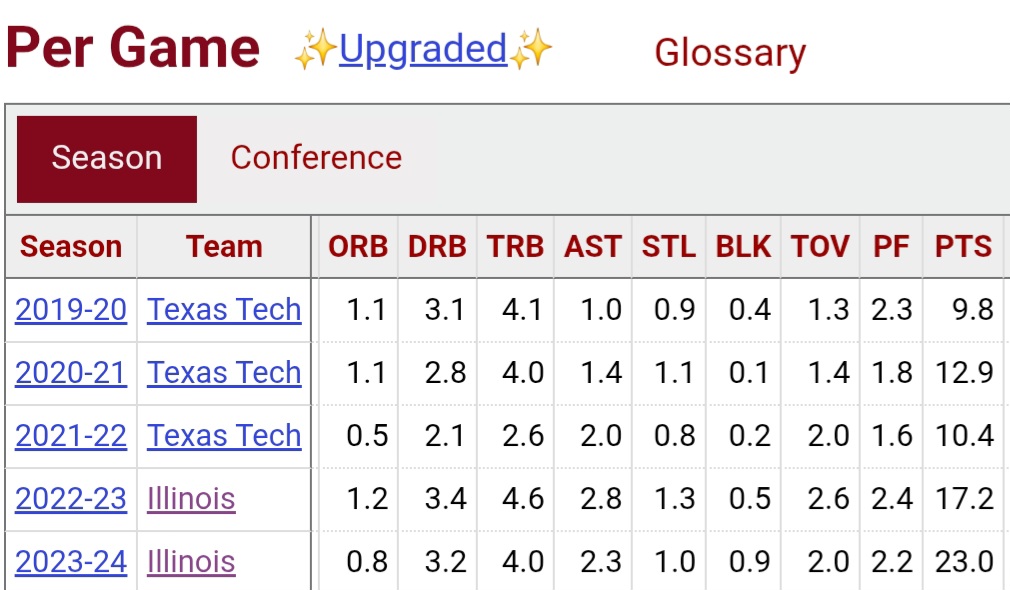Open Texas Tech link in 2019-20 row

(x=224, y=310)
